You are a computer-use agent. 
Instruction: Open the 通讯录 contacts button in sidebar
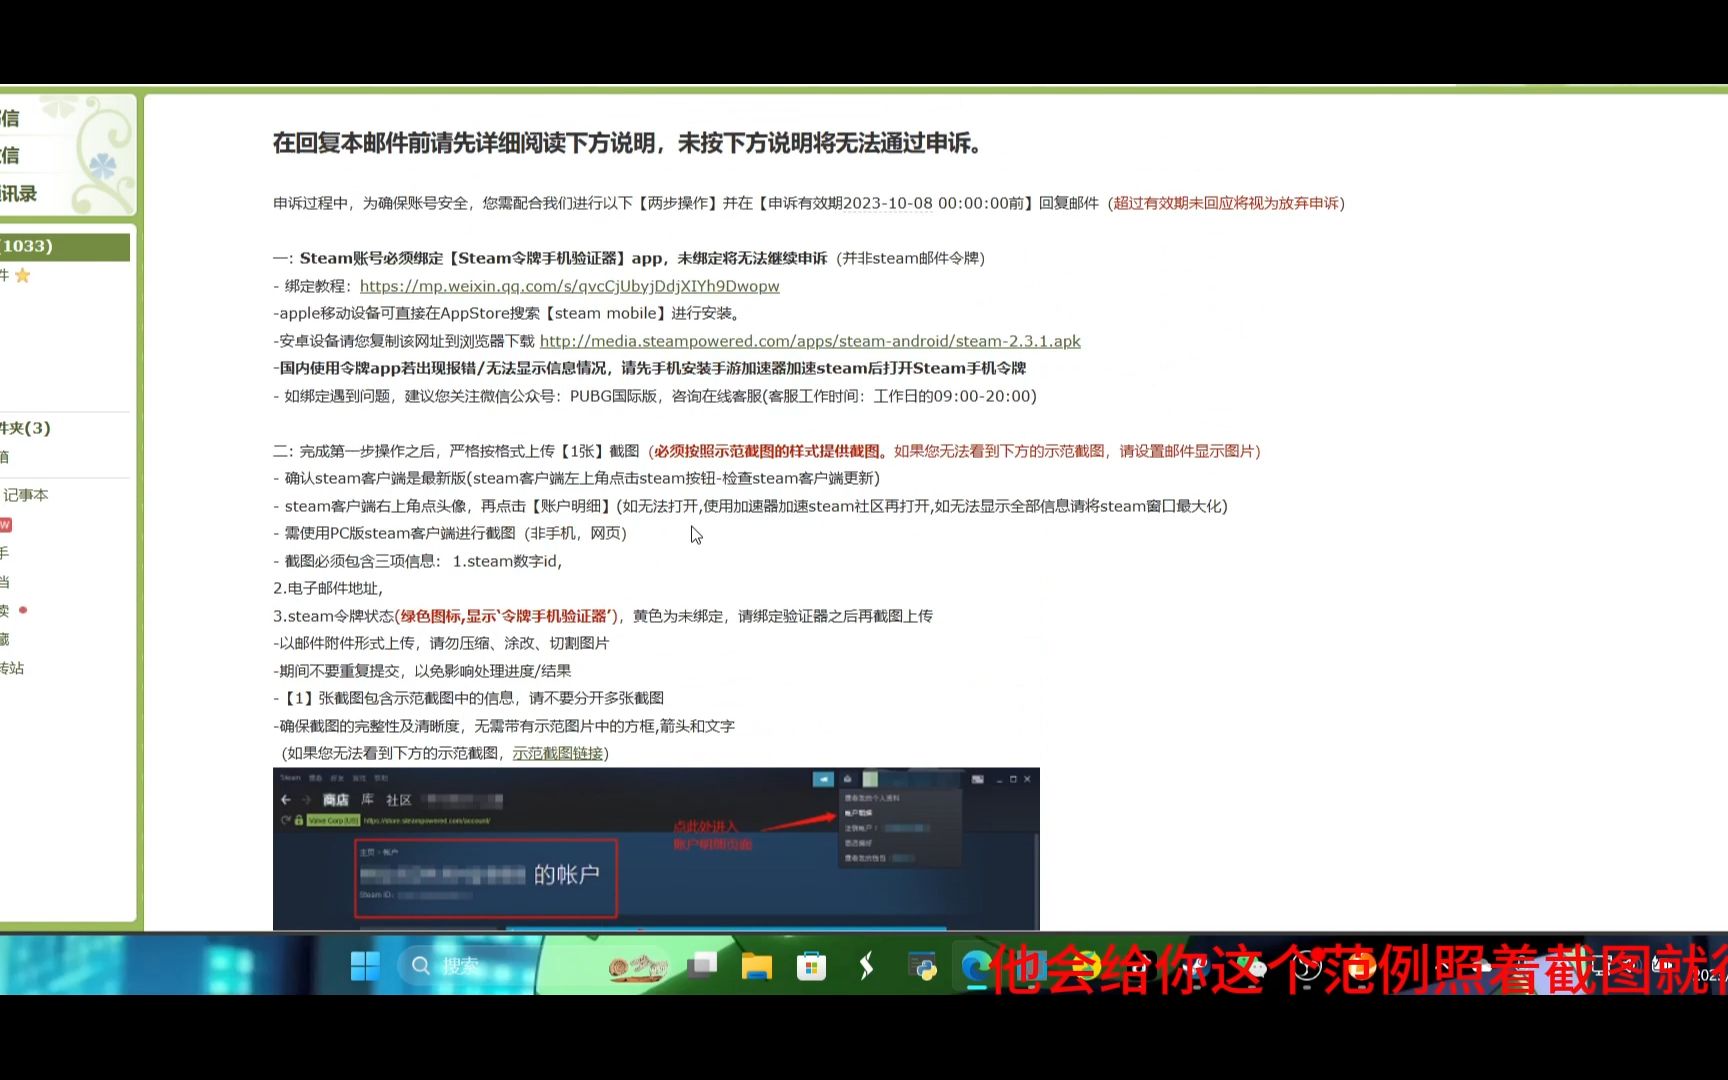tap(19, 193)
